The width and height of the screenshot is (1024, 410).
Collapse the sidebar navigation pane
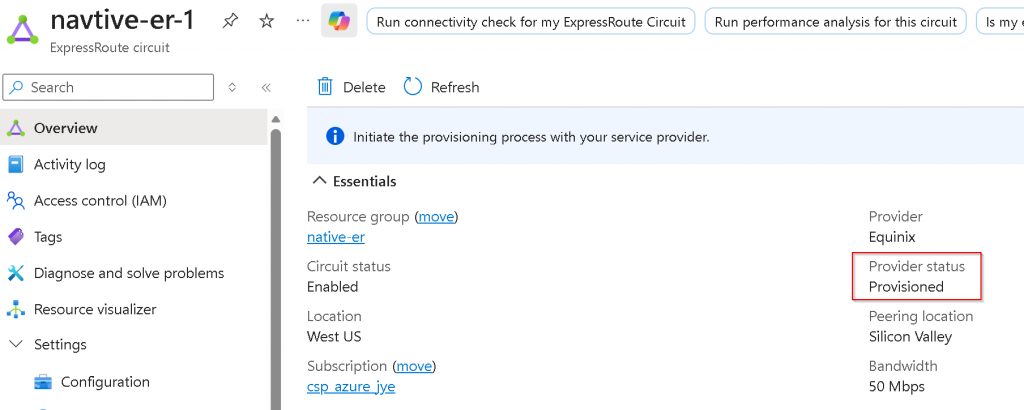click(x=266, y=88)
